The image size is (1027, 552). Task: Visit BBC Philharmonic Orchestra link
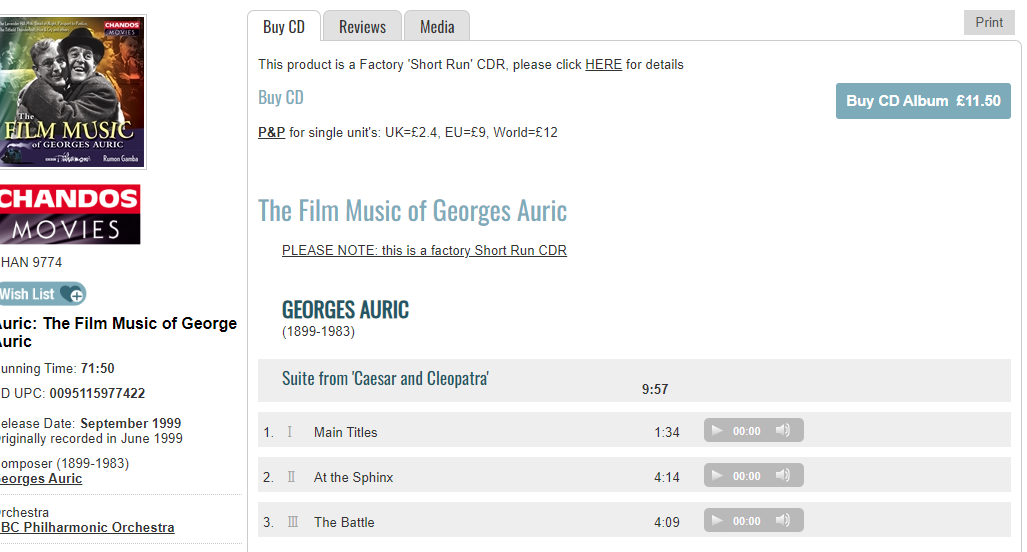click(86, 527)
